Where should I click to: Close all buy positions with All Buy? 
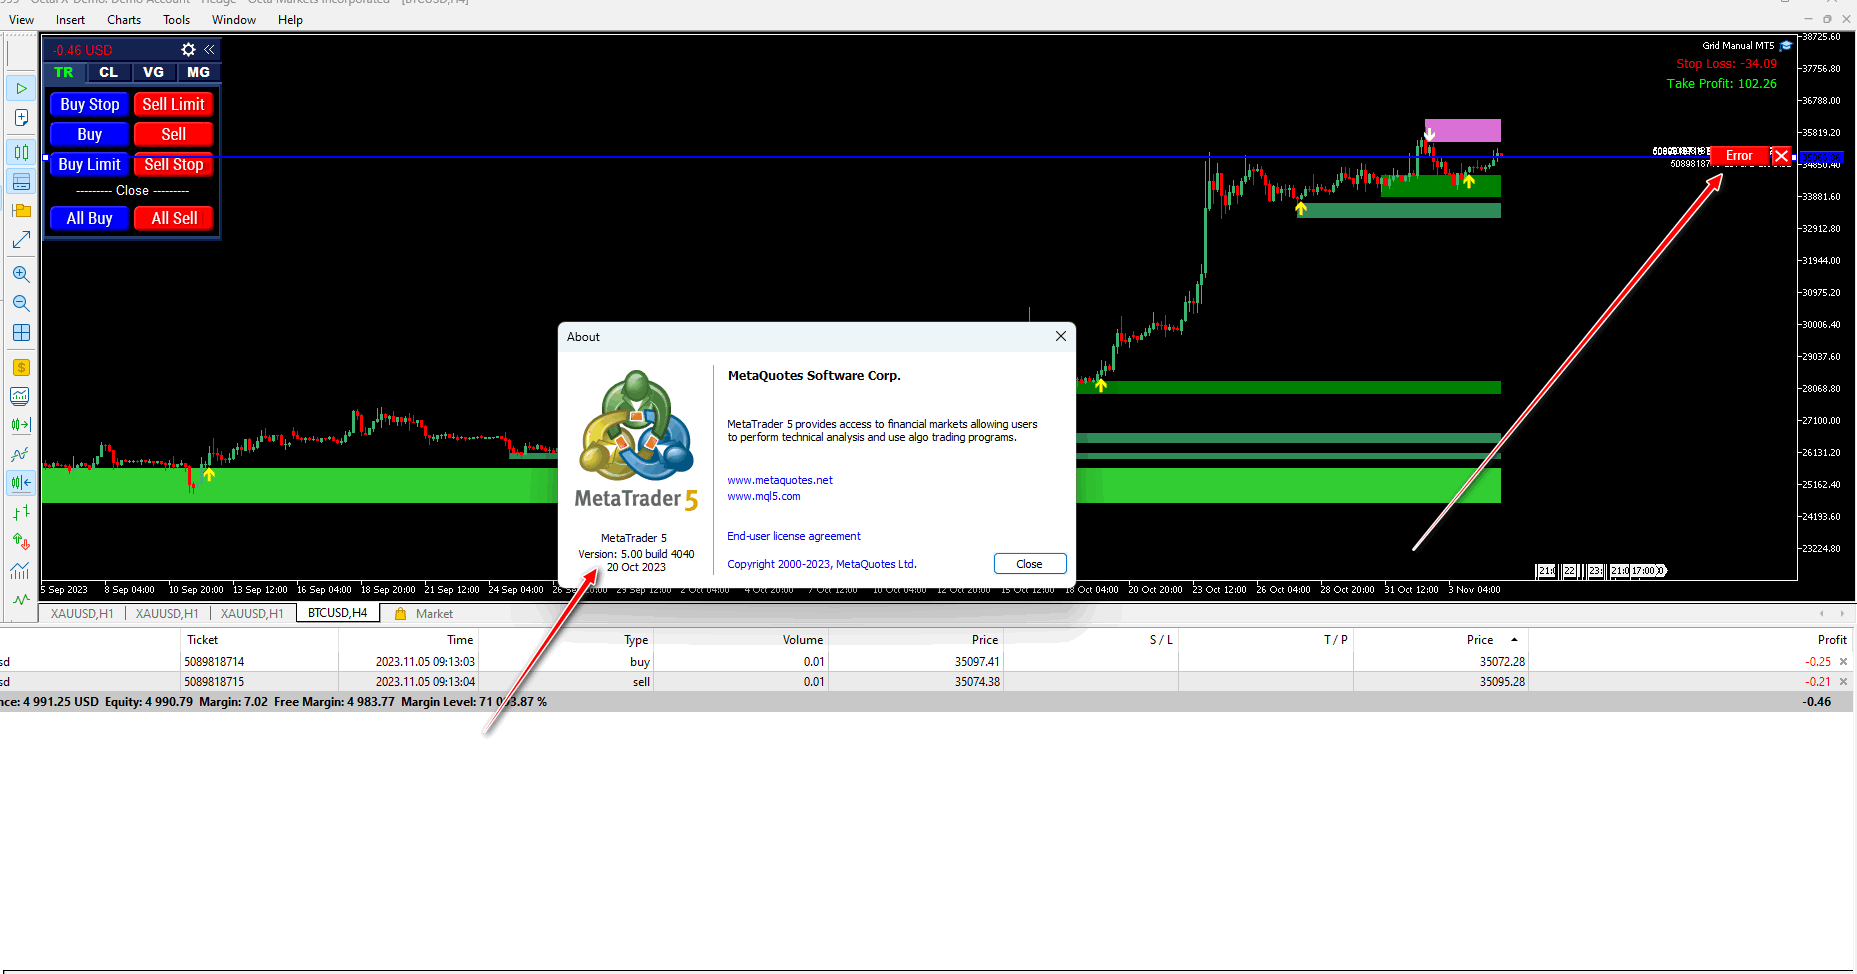(90, 218)
